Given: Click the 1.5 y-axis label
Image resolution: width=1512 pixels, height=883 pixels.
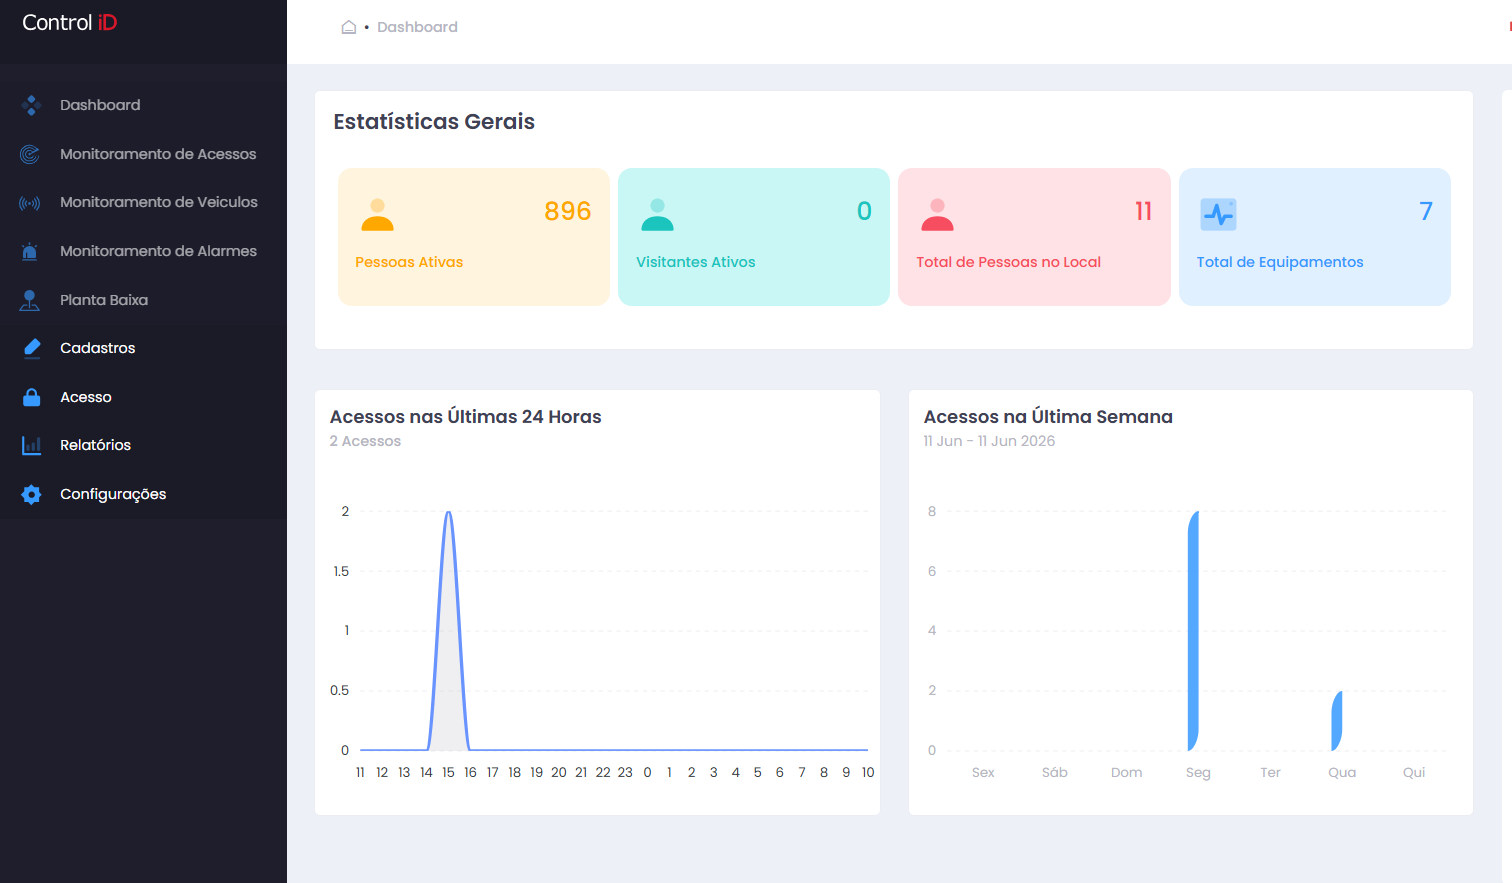Looking at the screenshot, I should (x=341, y=572).
